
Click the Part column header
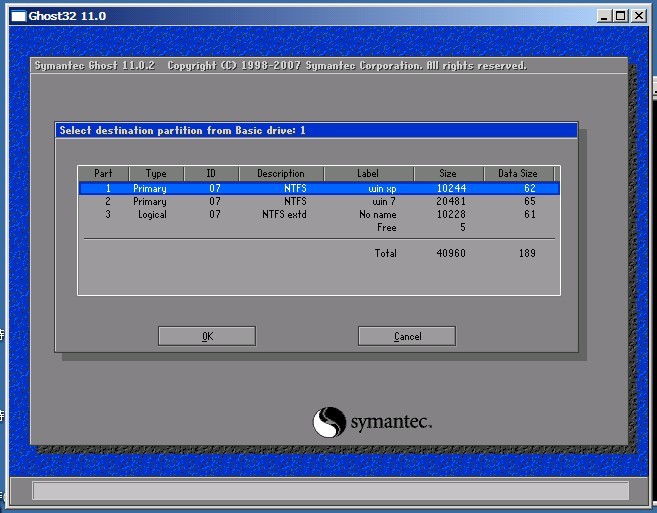click(x=103, y=174)
